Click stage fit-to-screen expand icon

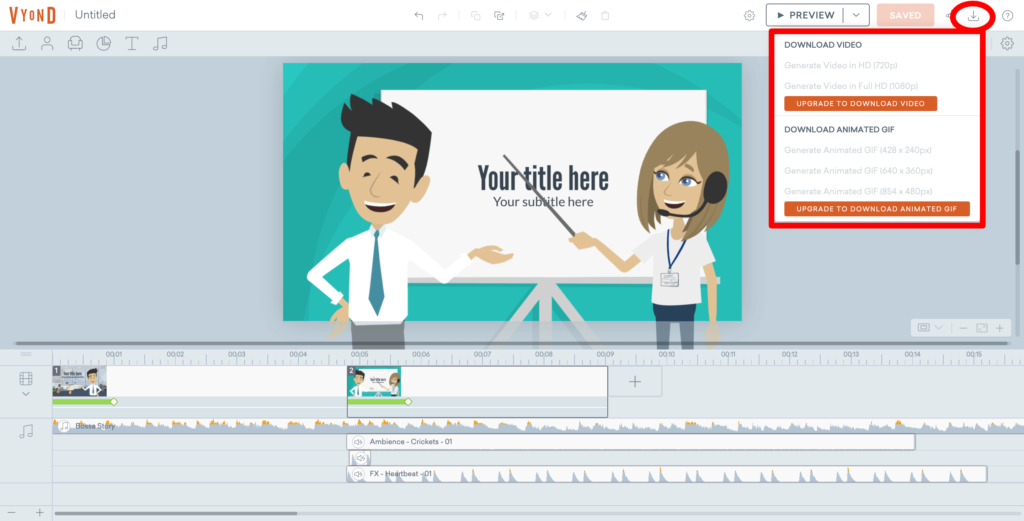[982, 328]
